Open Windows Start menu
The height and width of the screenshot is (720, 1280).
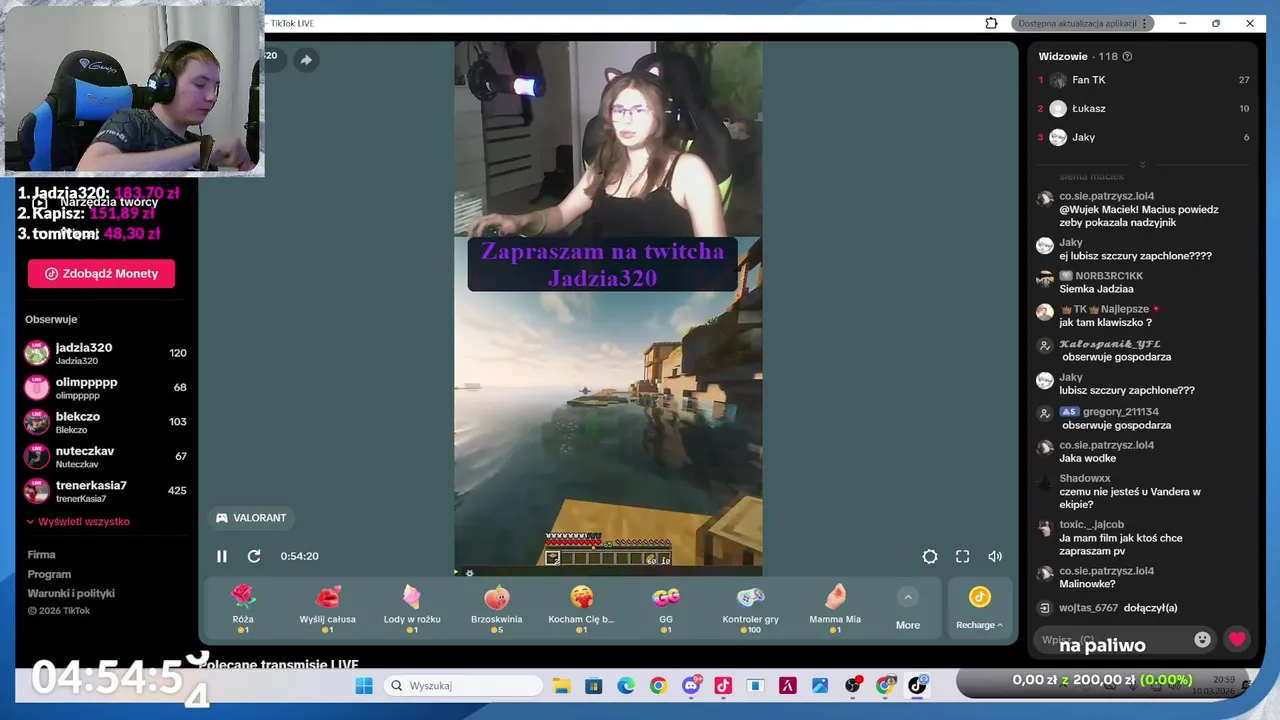point(364,685)
